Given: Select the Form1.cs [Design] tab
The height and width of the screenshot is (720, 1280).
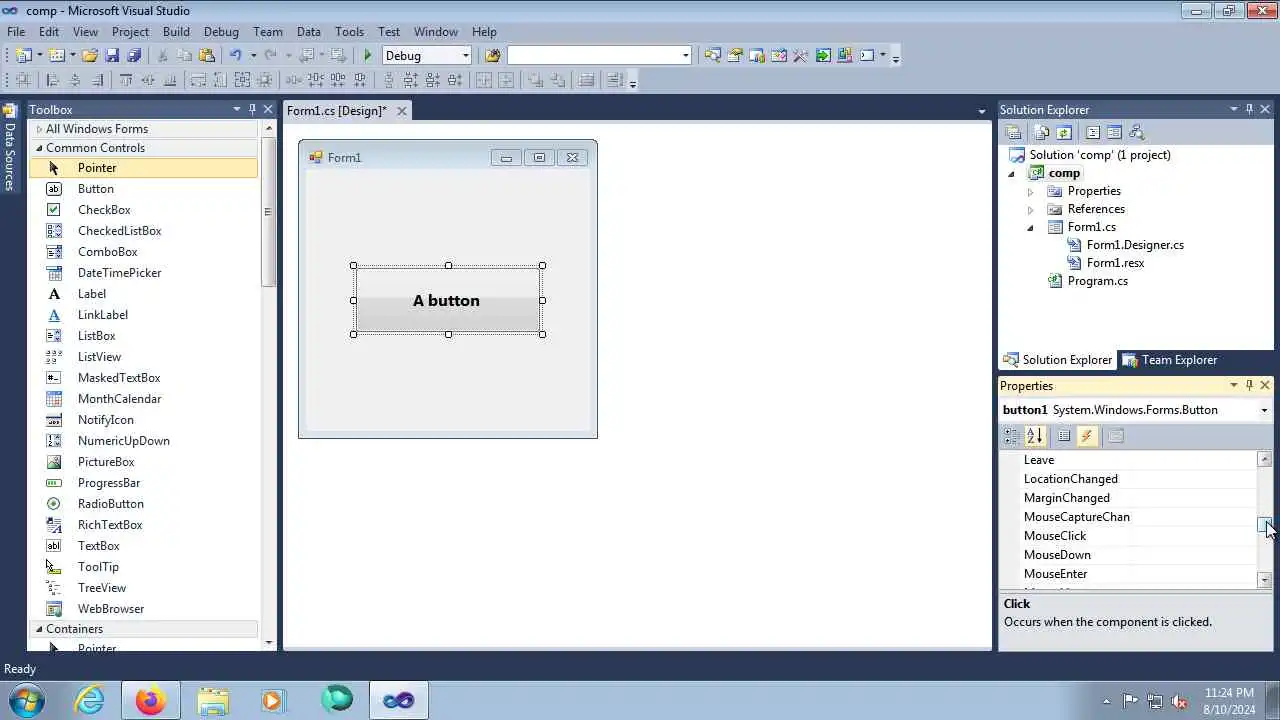Looking at the screenshot, I should 337,111.
